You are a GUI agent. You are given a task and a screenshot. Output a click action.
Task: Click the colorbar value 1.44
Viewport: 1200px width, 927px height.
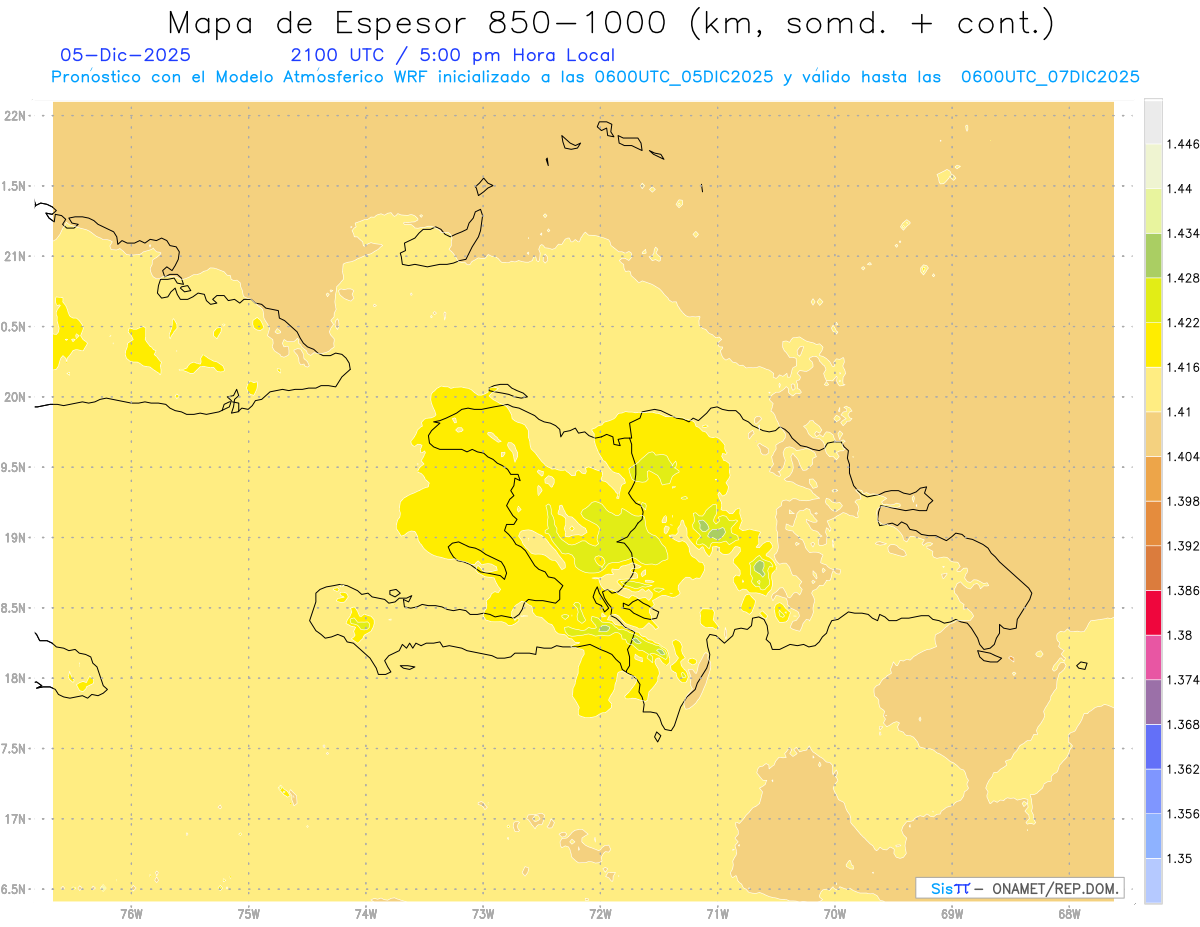point(1181,188)
